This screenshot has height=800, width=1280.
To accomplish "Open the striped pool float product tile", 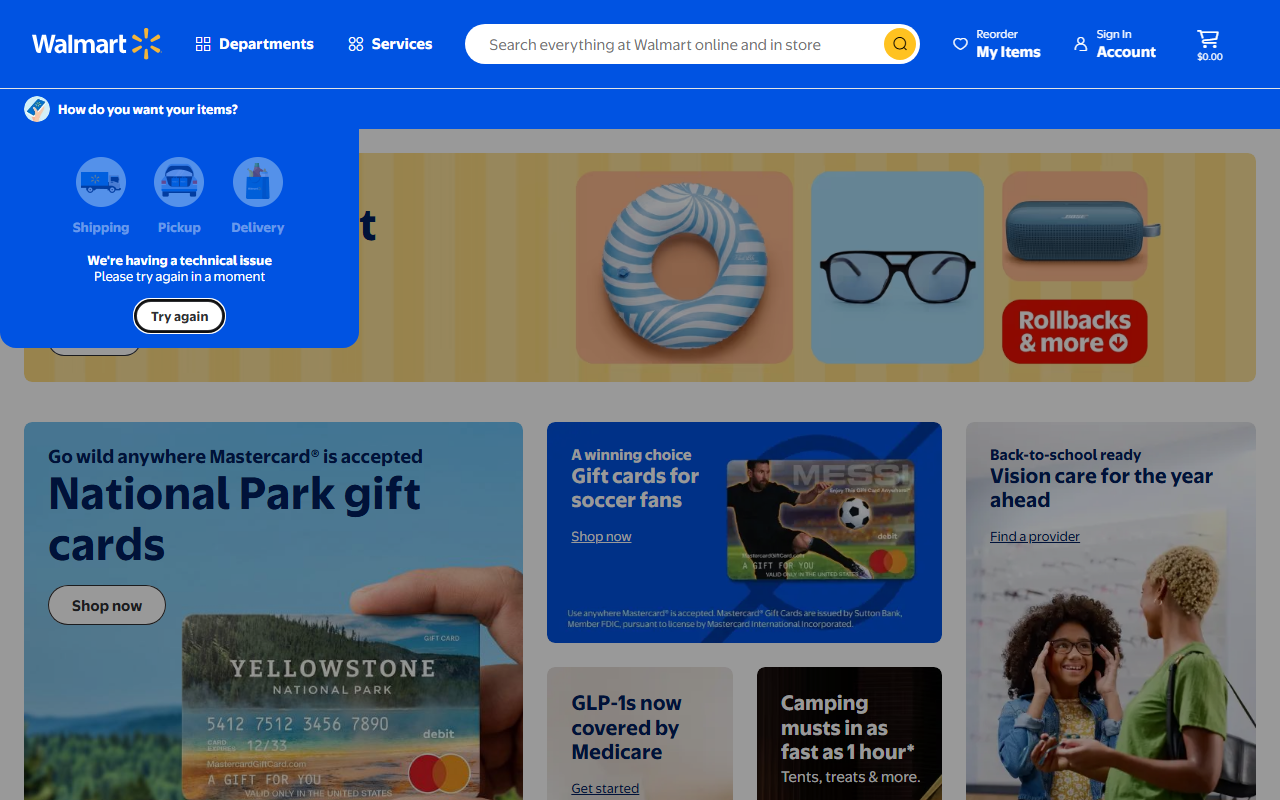I will 684,267.
